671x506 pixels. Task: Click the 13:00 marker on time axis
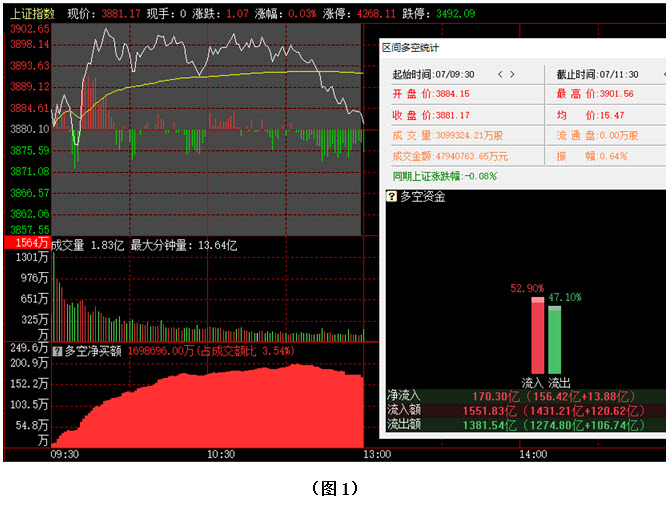(x=376, y=454)
